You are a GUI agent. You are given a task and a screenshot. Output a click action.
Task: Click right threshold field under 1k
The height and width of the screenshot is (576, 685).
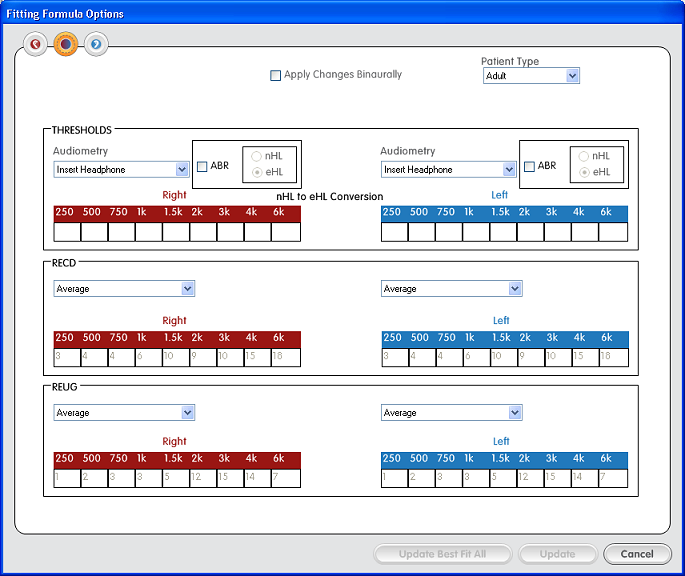(x=149, y=232)
